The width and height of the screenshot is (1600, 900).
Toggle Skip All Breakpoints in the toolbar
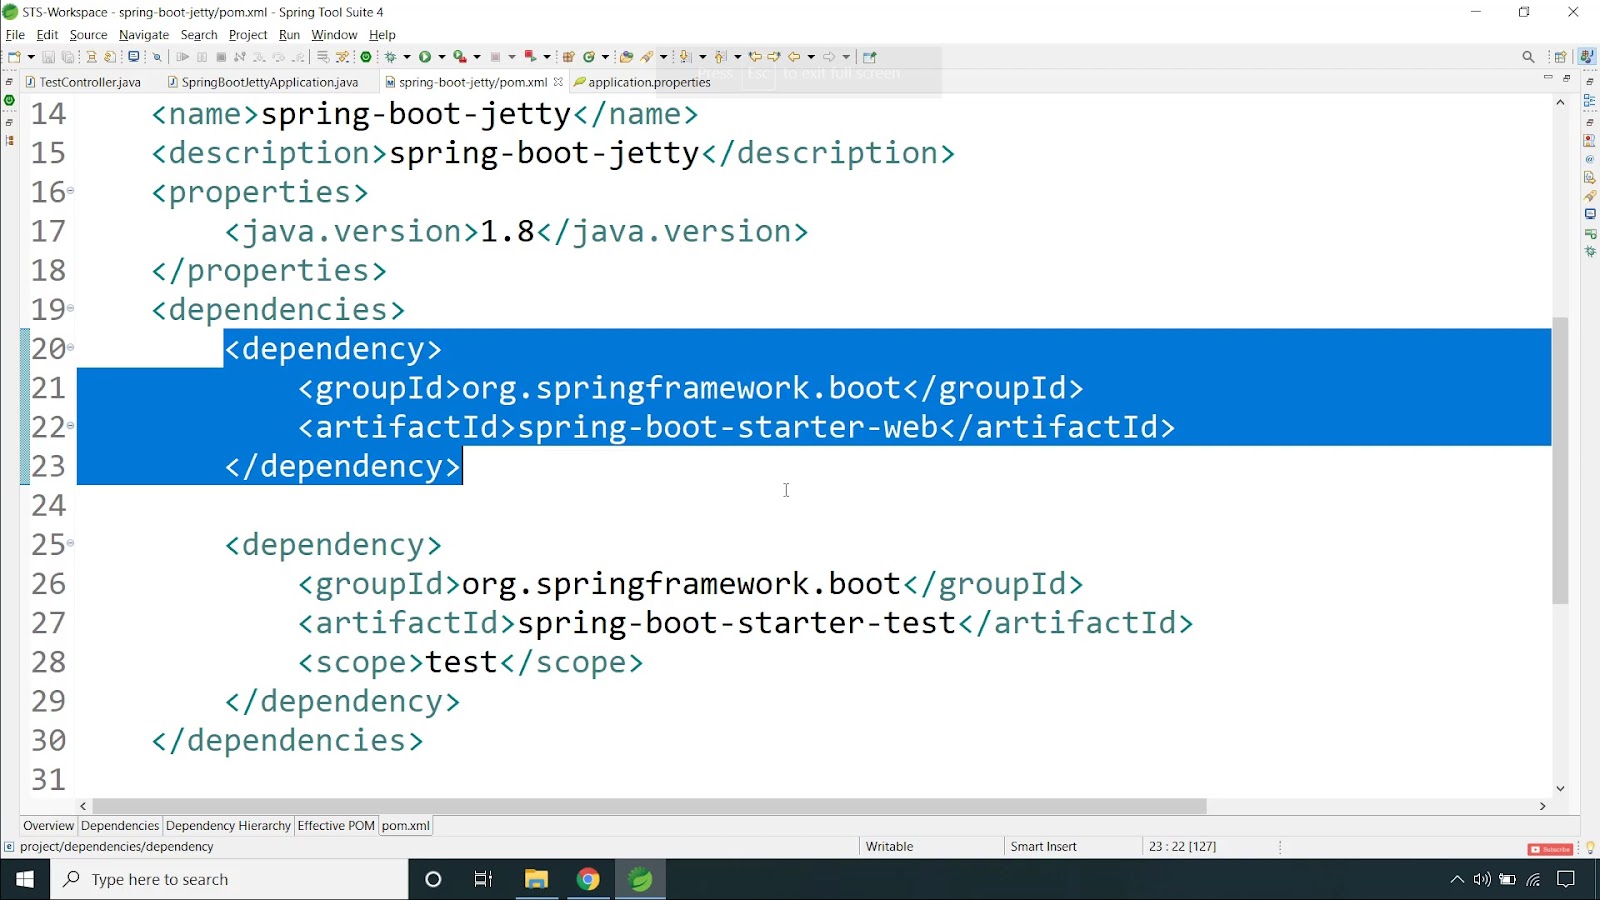[x=156, y=57]
